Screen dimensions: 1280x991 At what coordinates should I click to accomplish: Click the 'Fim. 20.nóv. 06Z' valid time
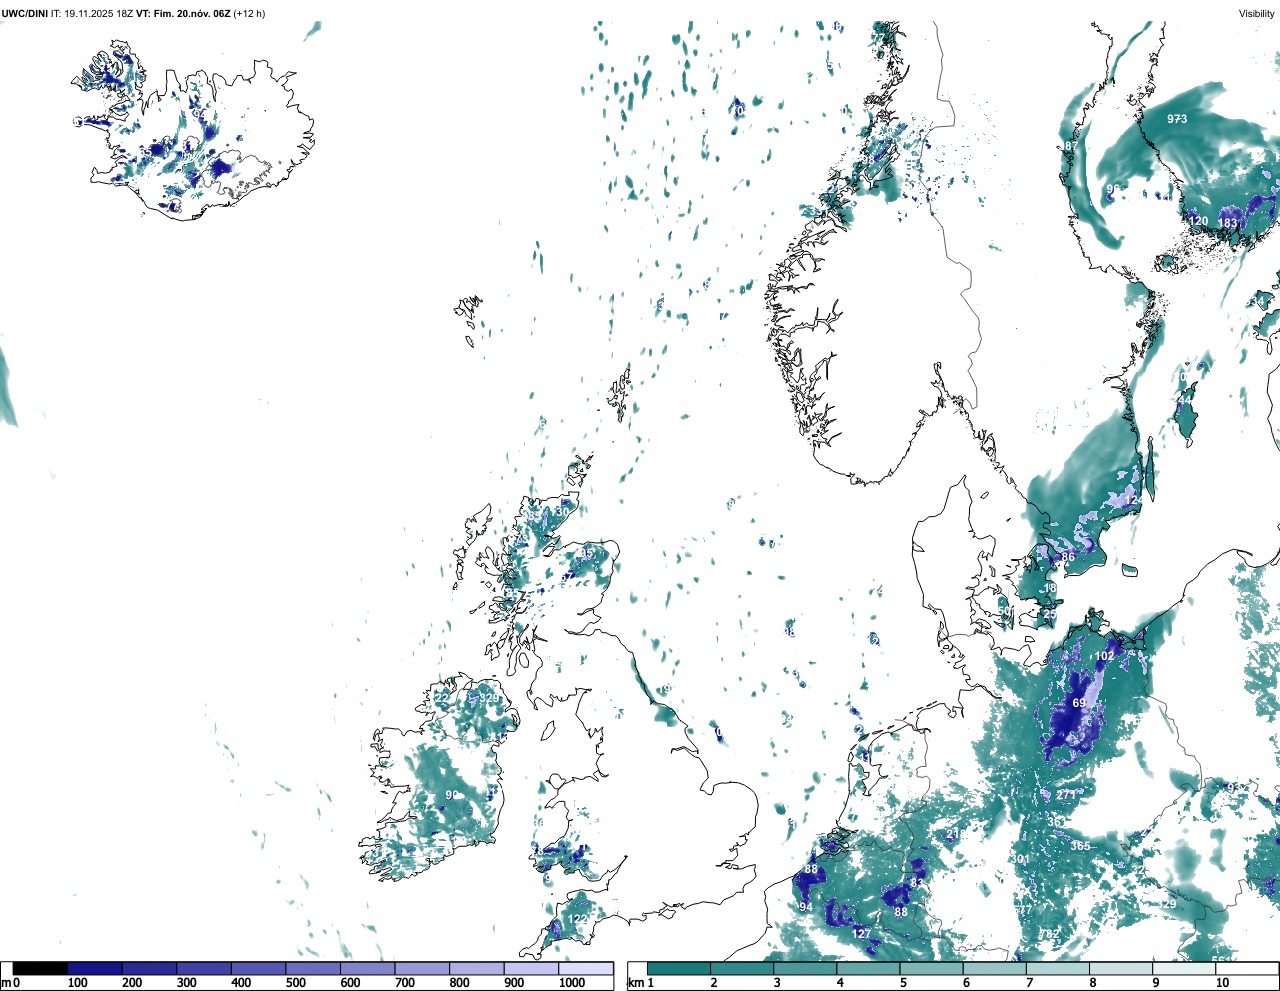point(192,14)
